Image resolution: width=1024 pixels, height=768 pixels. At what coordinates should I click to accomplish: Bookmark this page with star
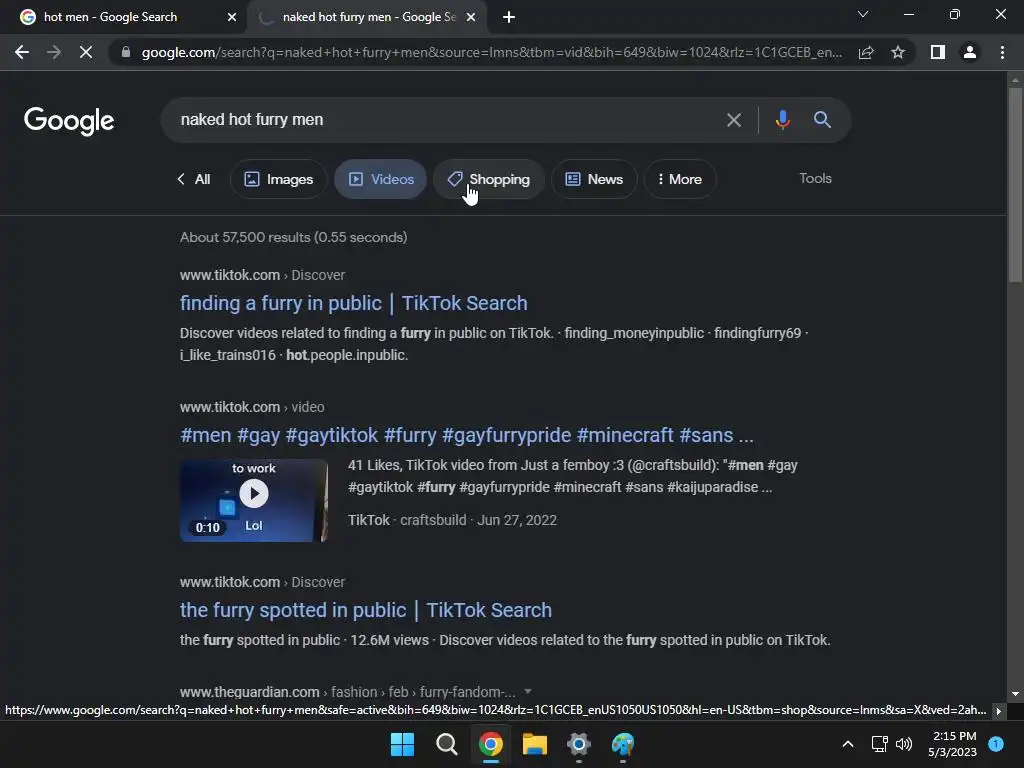coord(898,52)
